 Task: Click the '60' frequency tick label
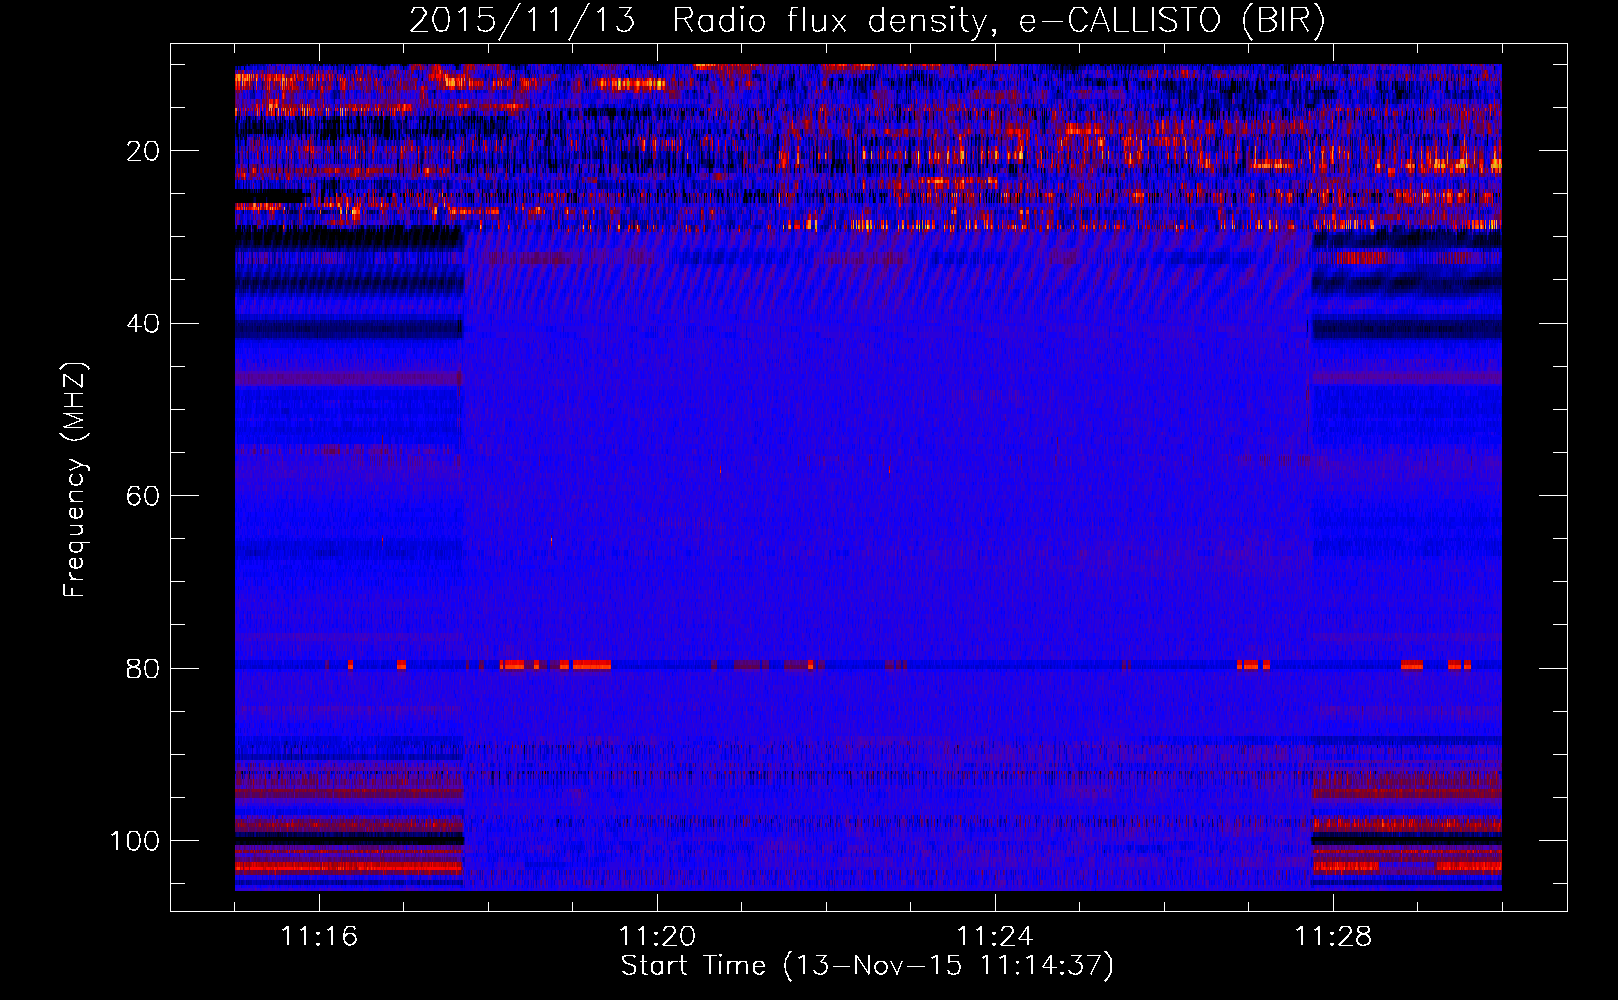[x=143, y=496]
